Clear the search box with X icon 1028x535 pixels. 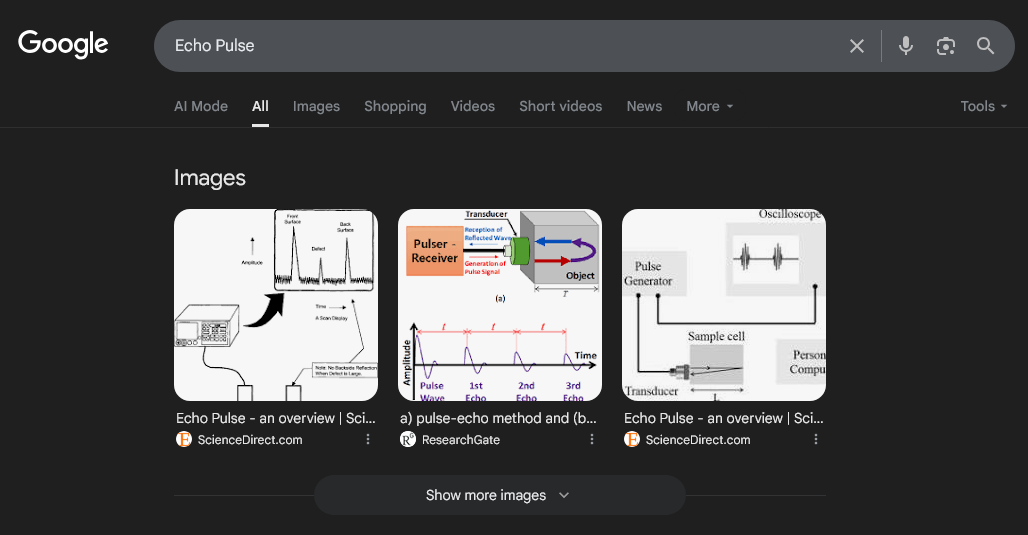pos(857,46)
